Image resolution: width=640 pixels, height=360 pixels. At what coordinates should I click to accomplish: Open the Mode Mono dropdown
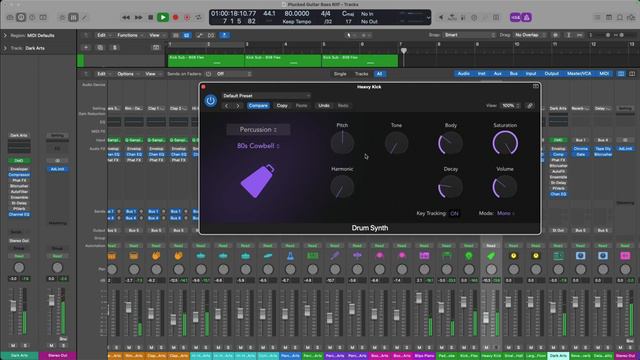tap(506, 213)
